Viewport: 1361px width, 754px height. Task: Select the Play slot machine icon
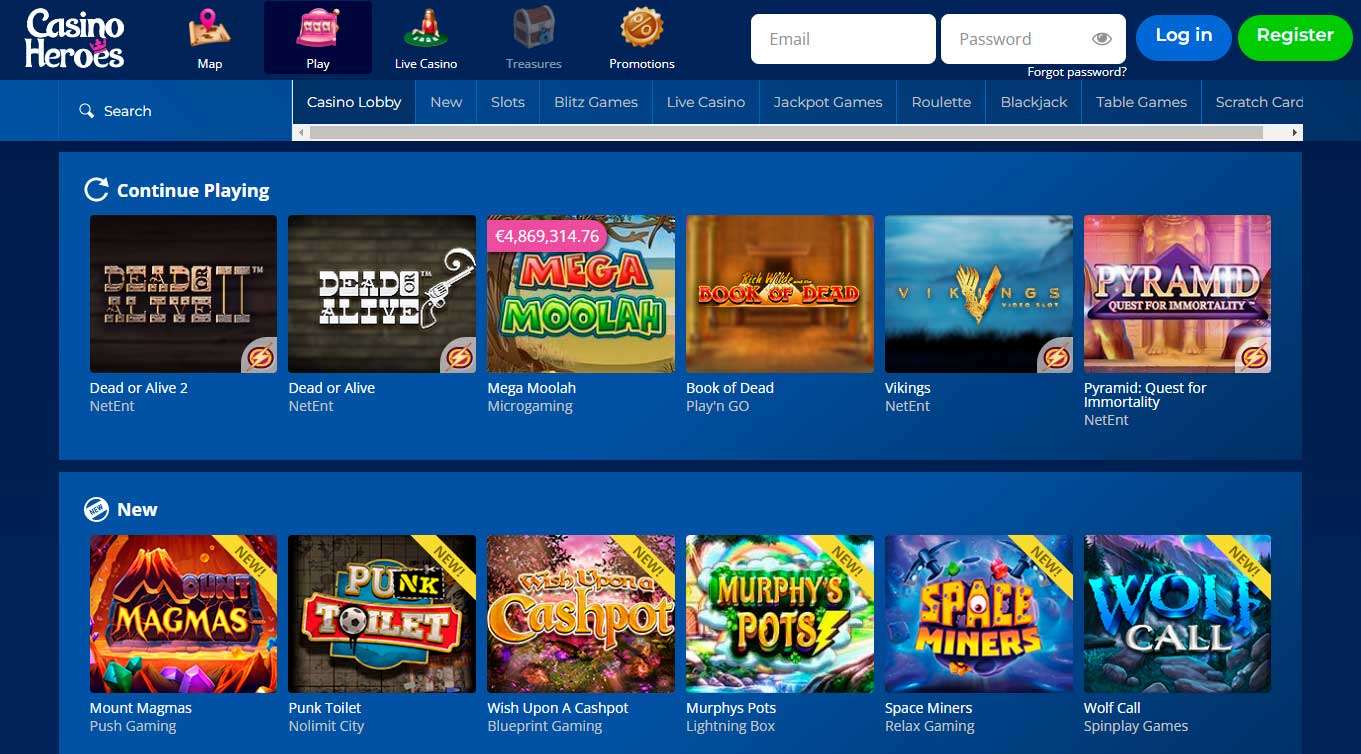(x=318, y=28)
